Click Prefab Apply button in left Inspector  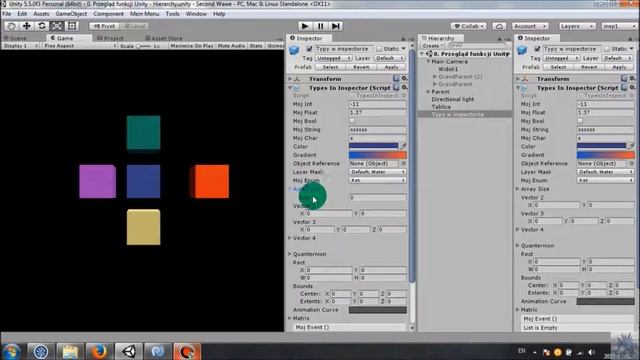click(391, 67)
